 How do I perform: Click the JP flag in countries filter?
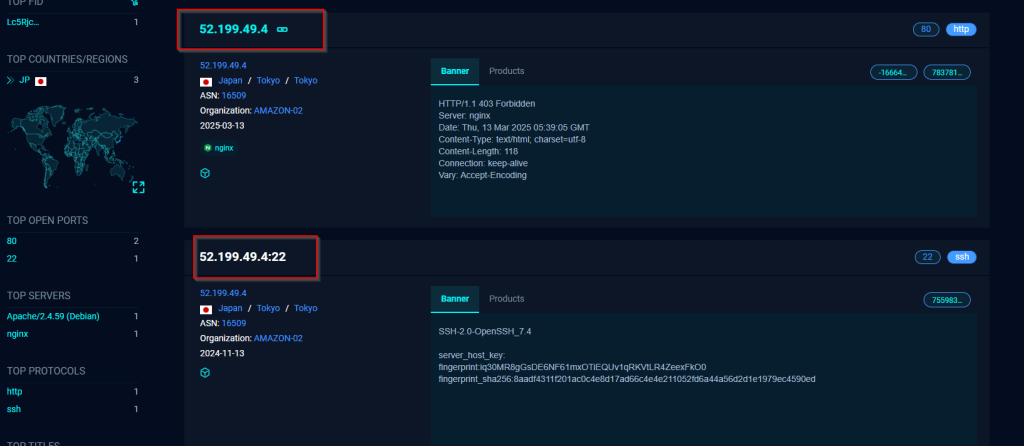click(x=41, y=80)
